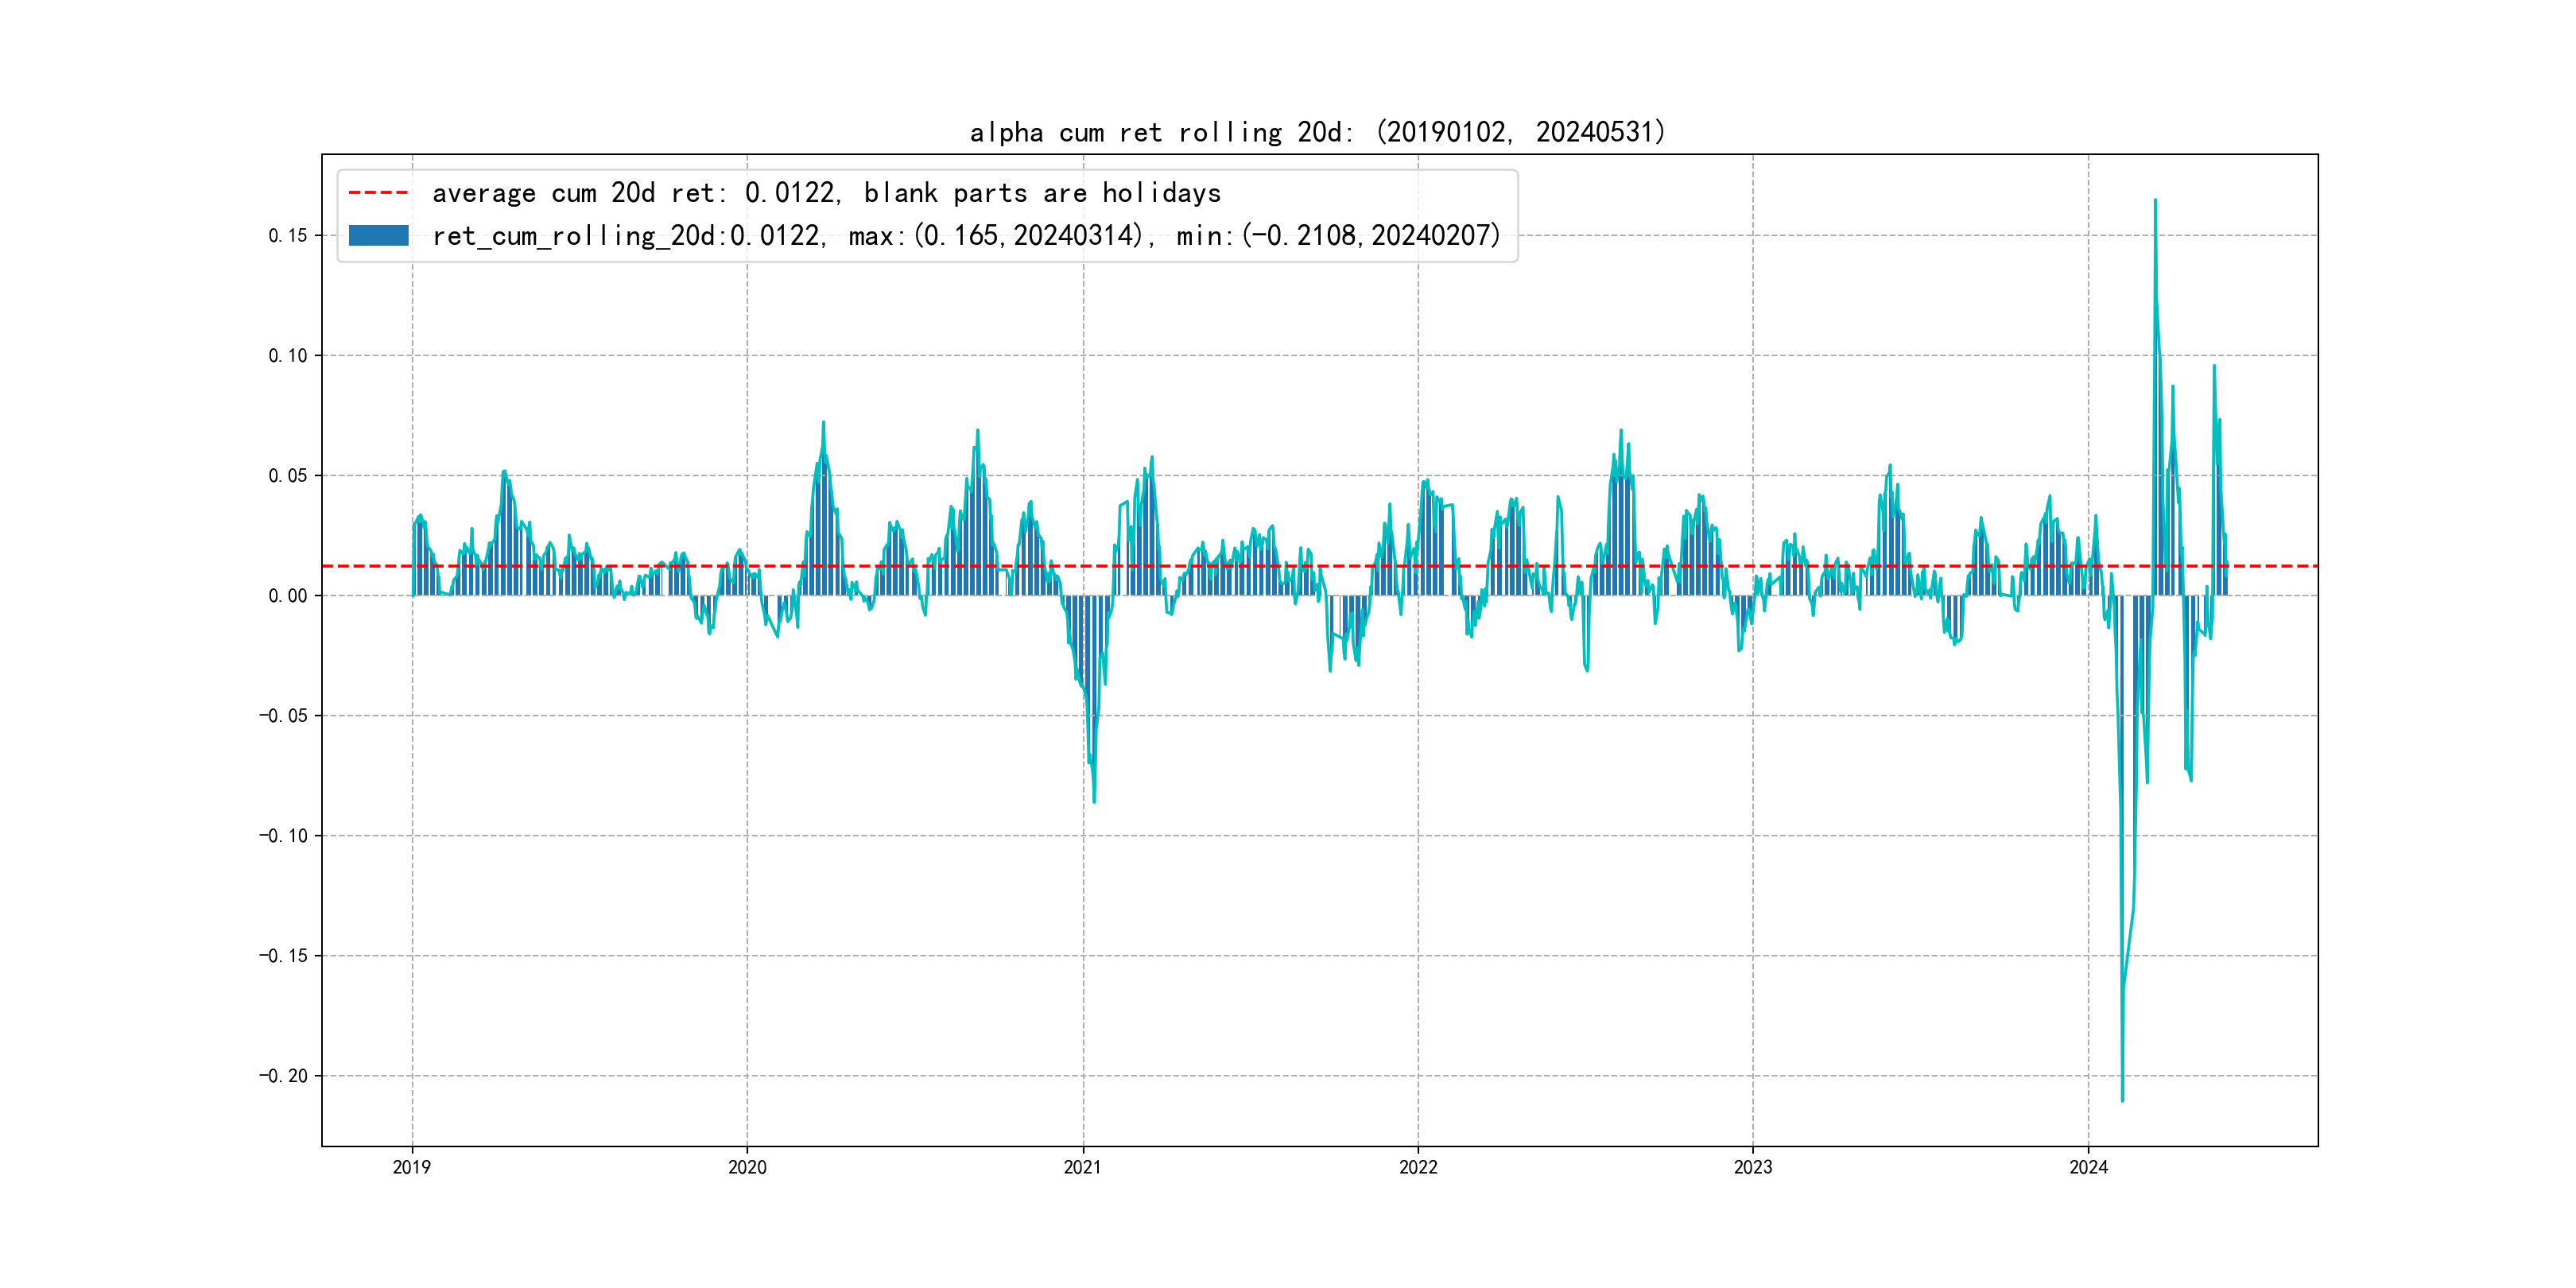Click the 2022 x-axis tick label

pyautogui.click(x=1418, y=1167)
